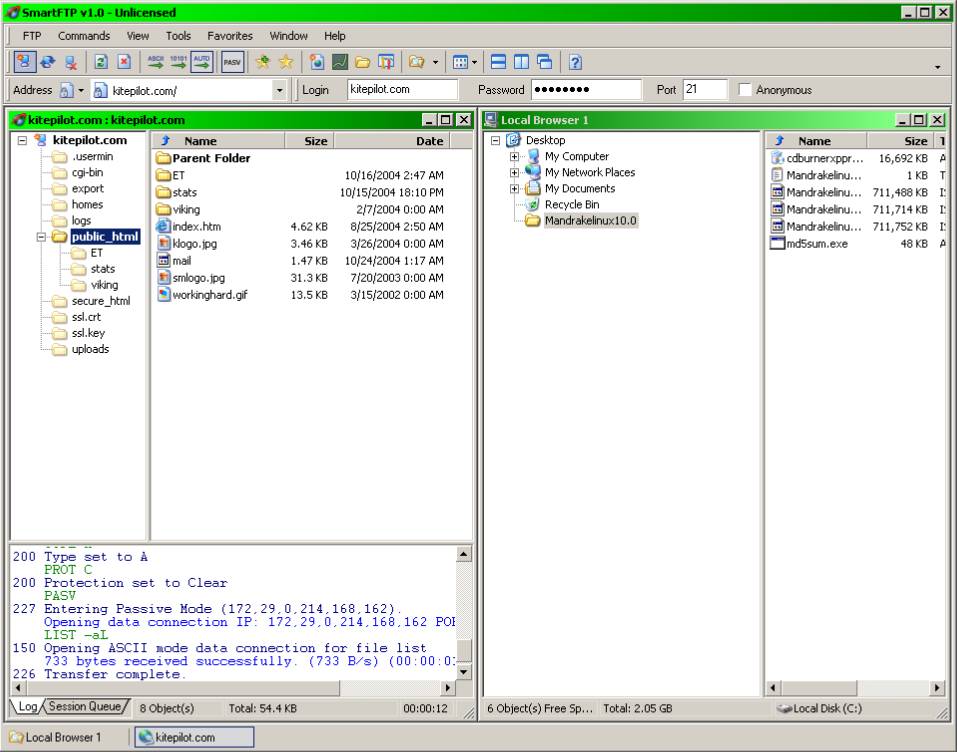Screen dimensions: 957x752
Task: Select AUTO transfer mode icon
Action: (202, 62)
